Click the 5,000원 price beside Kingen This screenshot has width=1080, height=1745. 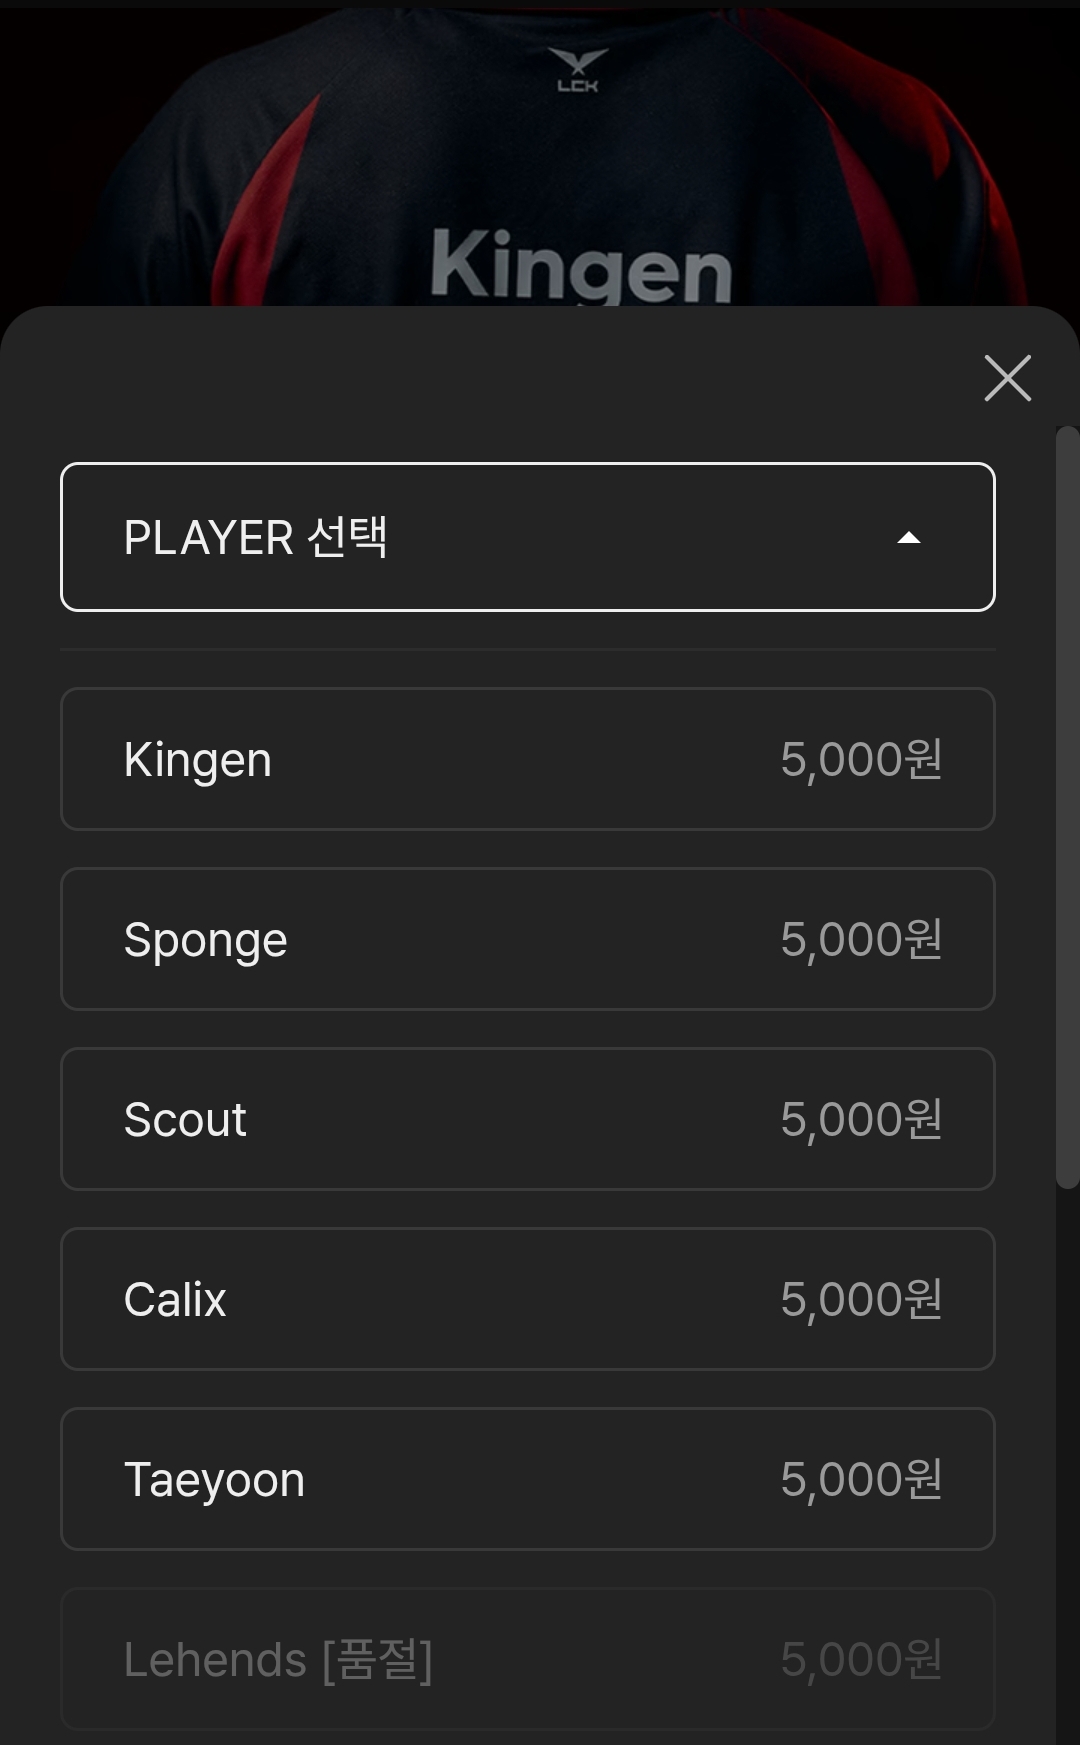coord(861,760)
